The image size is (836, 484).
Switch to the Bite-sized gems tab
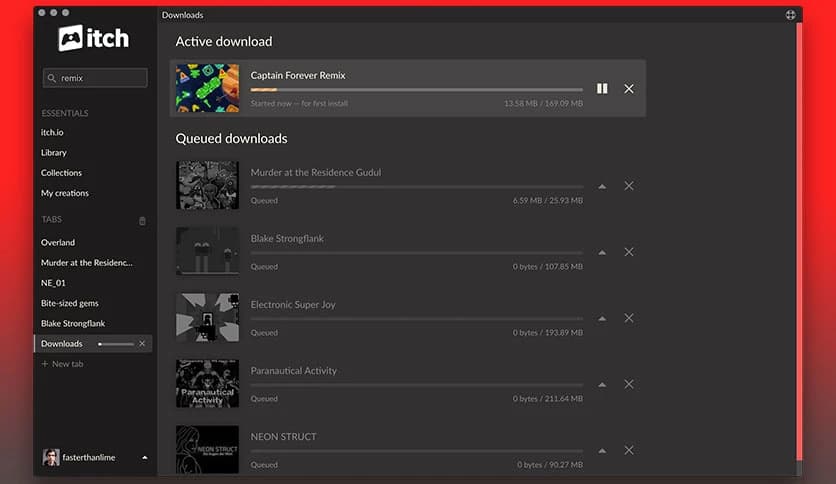point(70,303)
